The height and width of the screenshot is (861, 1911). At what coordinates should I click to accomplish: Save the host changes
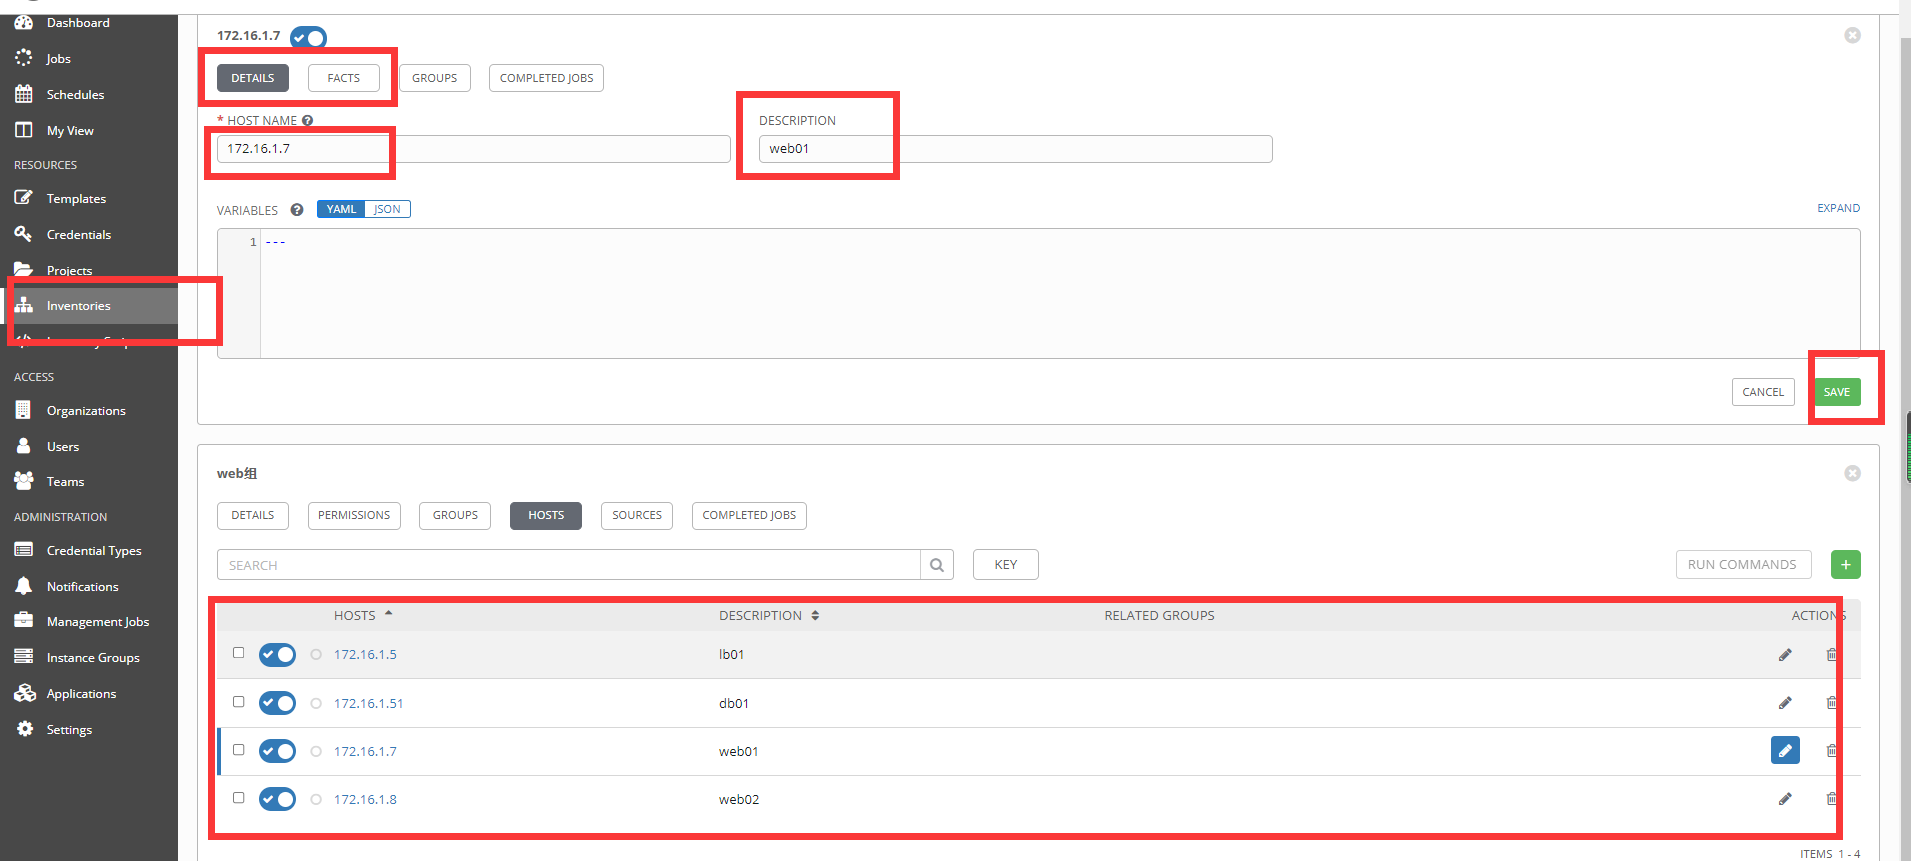1837,392
